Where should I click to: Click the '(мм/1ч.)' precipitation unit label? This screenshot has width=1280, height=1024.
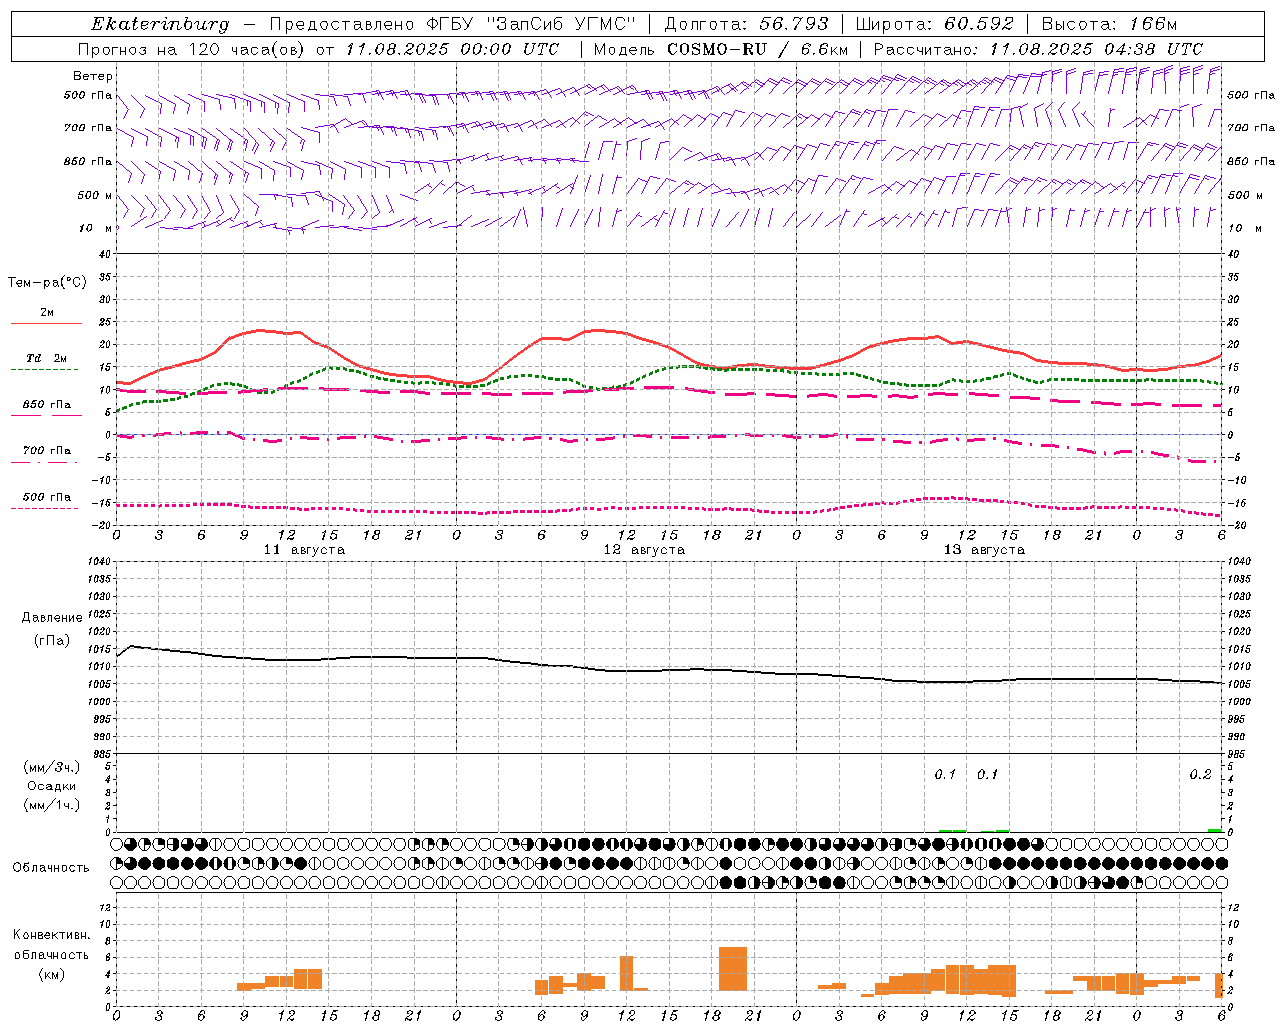(52, 805)
